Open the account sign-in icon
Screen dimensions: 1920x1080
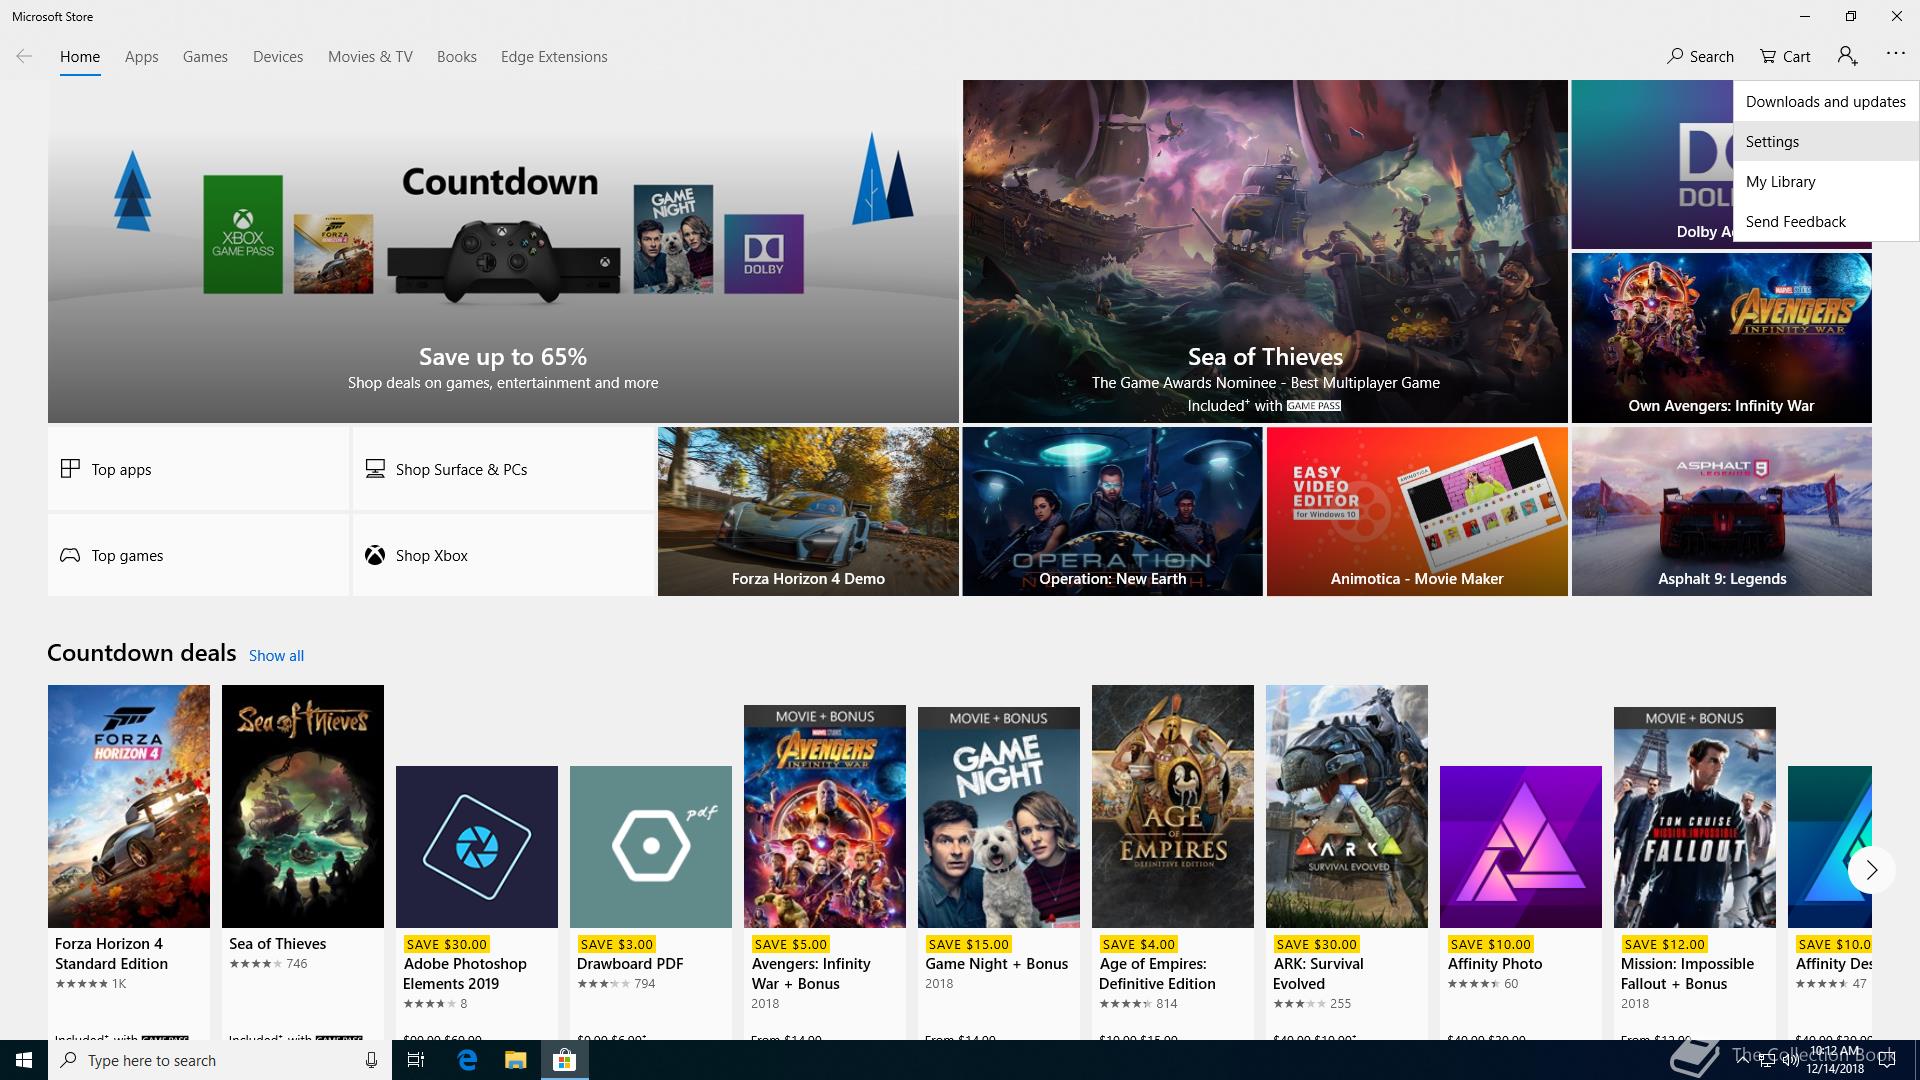click(1847, 56)
